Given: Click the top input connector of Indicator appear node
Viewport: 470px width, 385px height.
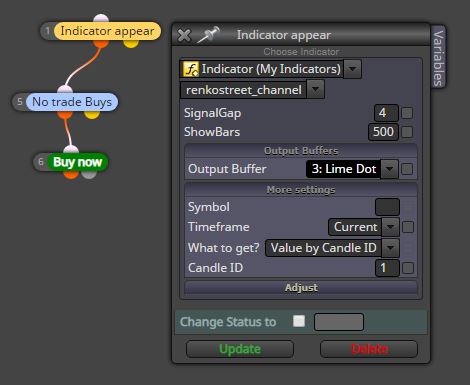Looking at the screenshot, I should (x=101, y=18).
